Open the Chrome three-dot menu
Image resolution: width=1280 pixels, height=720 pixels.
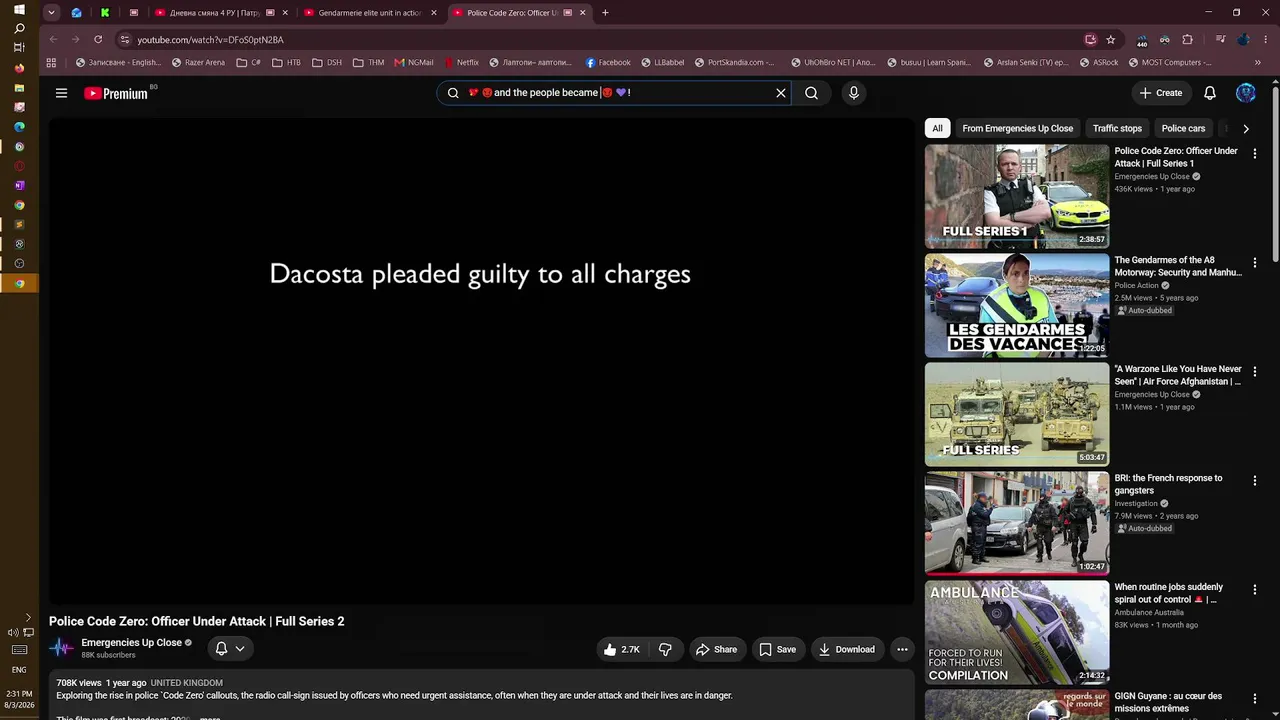(1265, 40)
